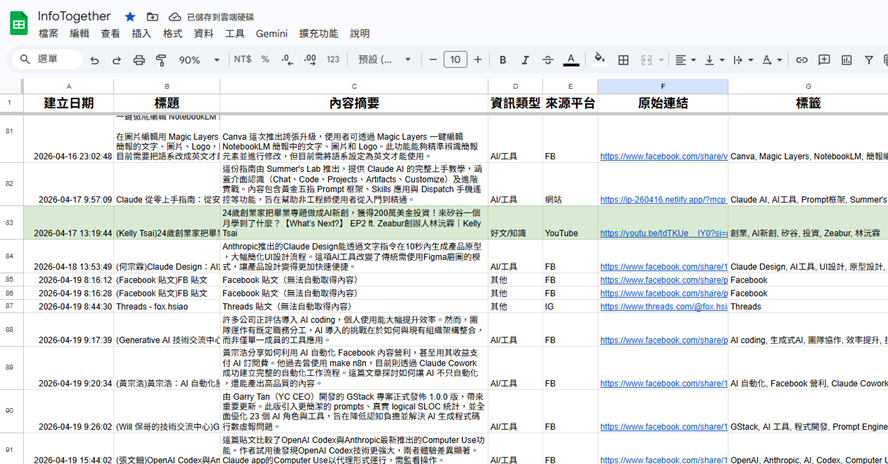Open the fill color picker
888x464 pixels.
point(599,59)
